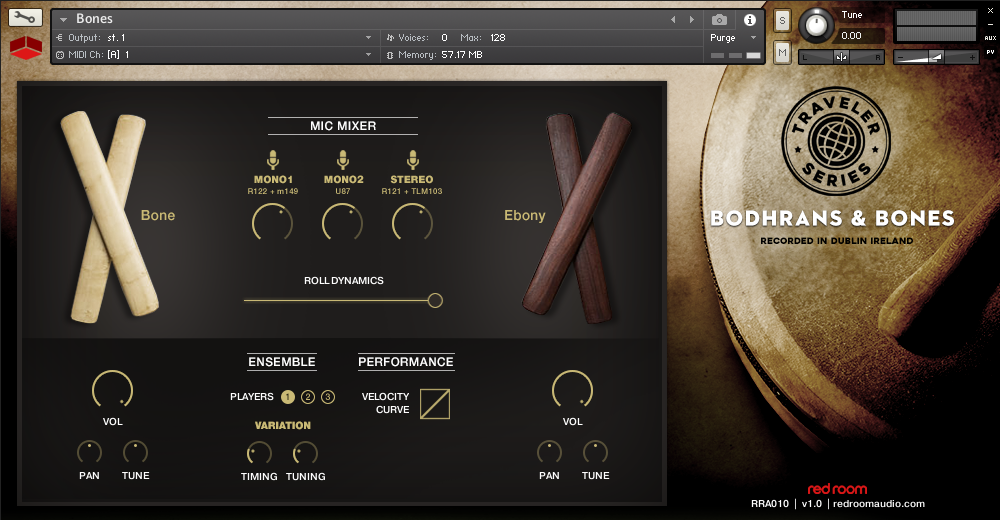The image size is (1000, 520).
Task: Open the wrench instrument edit tool
Action: (26, 17)
